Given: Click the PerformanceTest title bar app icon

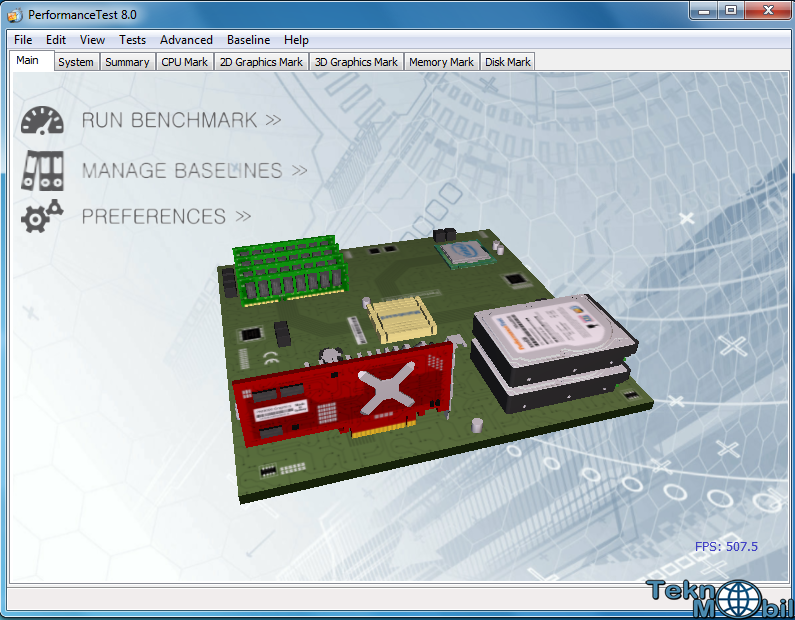Looking at the screenshot, I should click(x=15, y=15).
